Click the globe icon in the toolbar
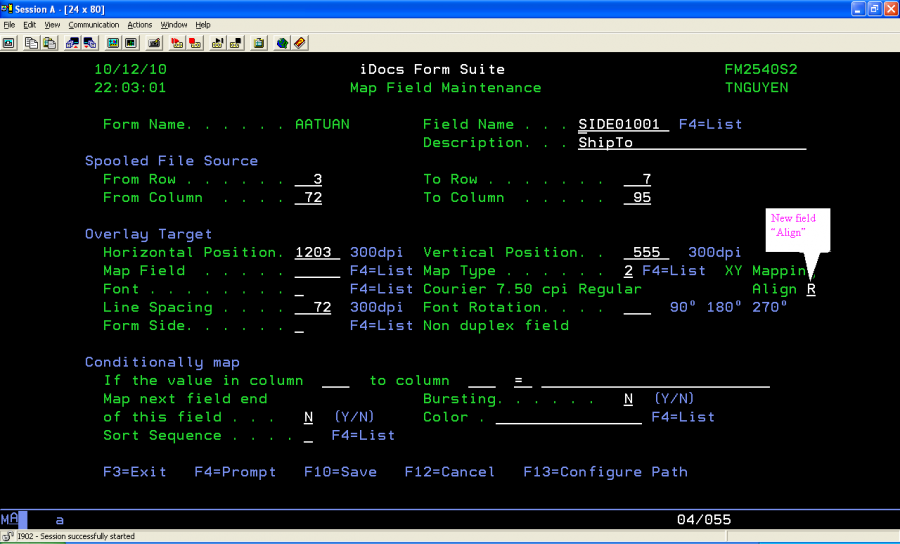Screen dimensions: 900x544 [x=283, y=43]
